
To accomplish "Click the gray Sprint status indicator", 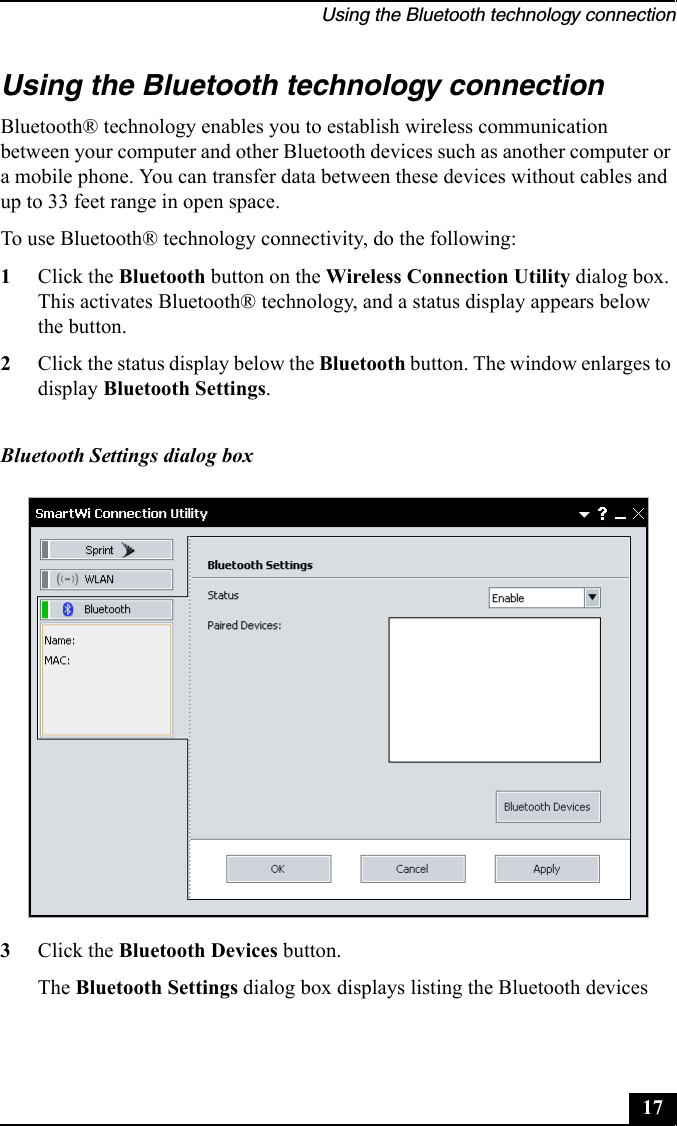I will click(45, 550).
